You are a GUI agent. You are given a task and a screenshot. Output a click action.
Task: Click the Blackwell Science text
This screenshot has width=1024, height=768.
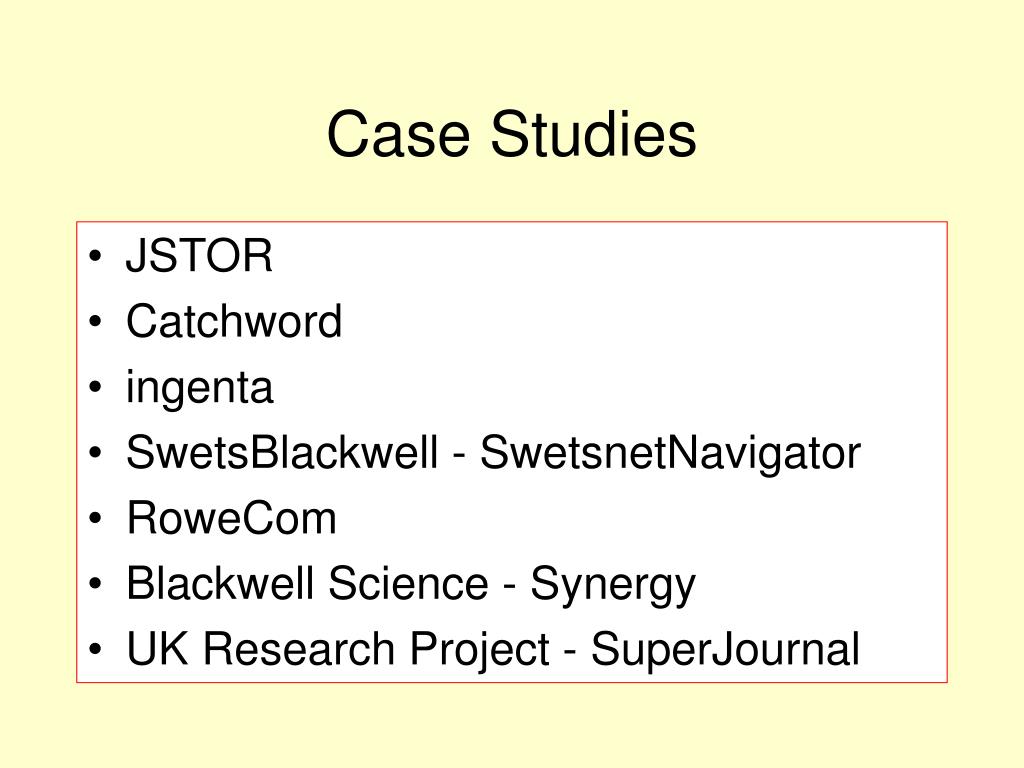(x=307, y=583)
